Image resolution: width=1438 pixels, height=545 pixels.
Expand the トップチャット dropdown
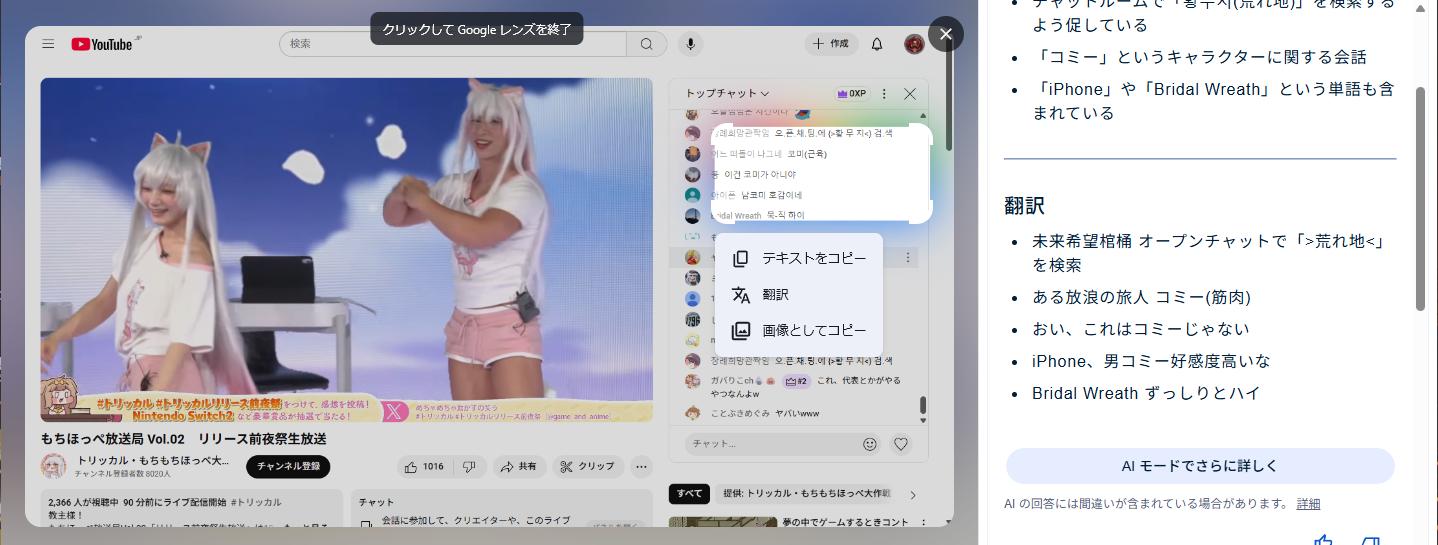[x=727, y=94]
